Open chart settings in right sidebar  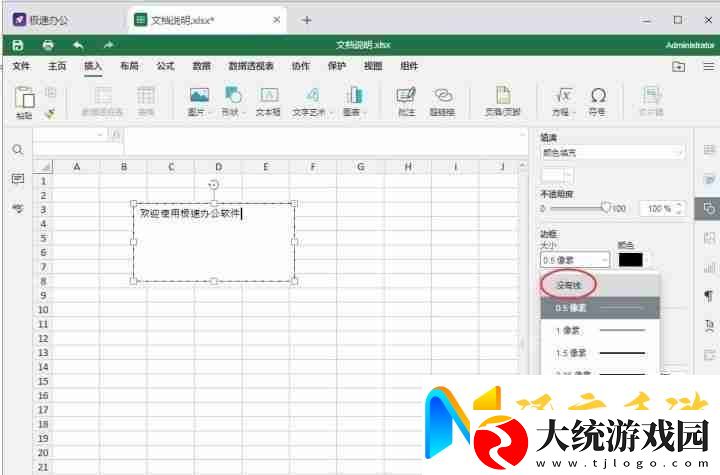(709, 267)
